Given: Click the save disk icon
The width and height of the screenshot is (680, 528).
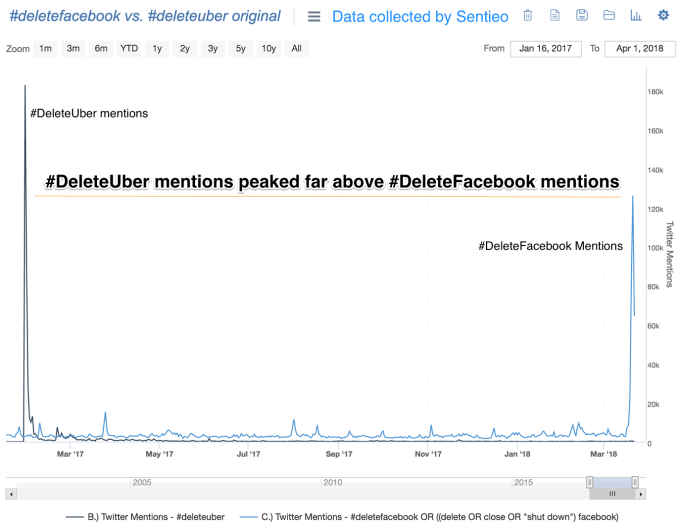Looking at the screenshot, I should pyautogui.click(x=582, y=16).
